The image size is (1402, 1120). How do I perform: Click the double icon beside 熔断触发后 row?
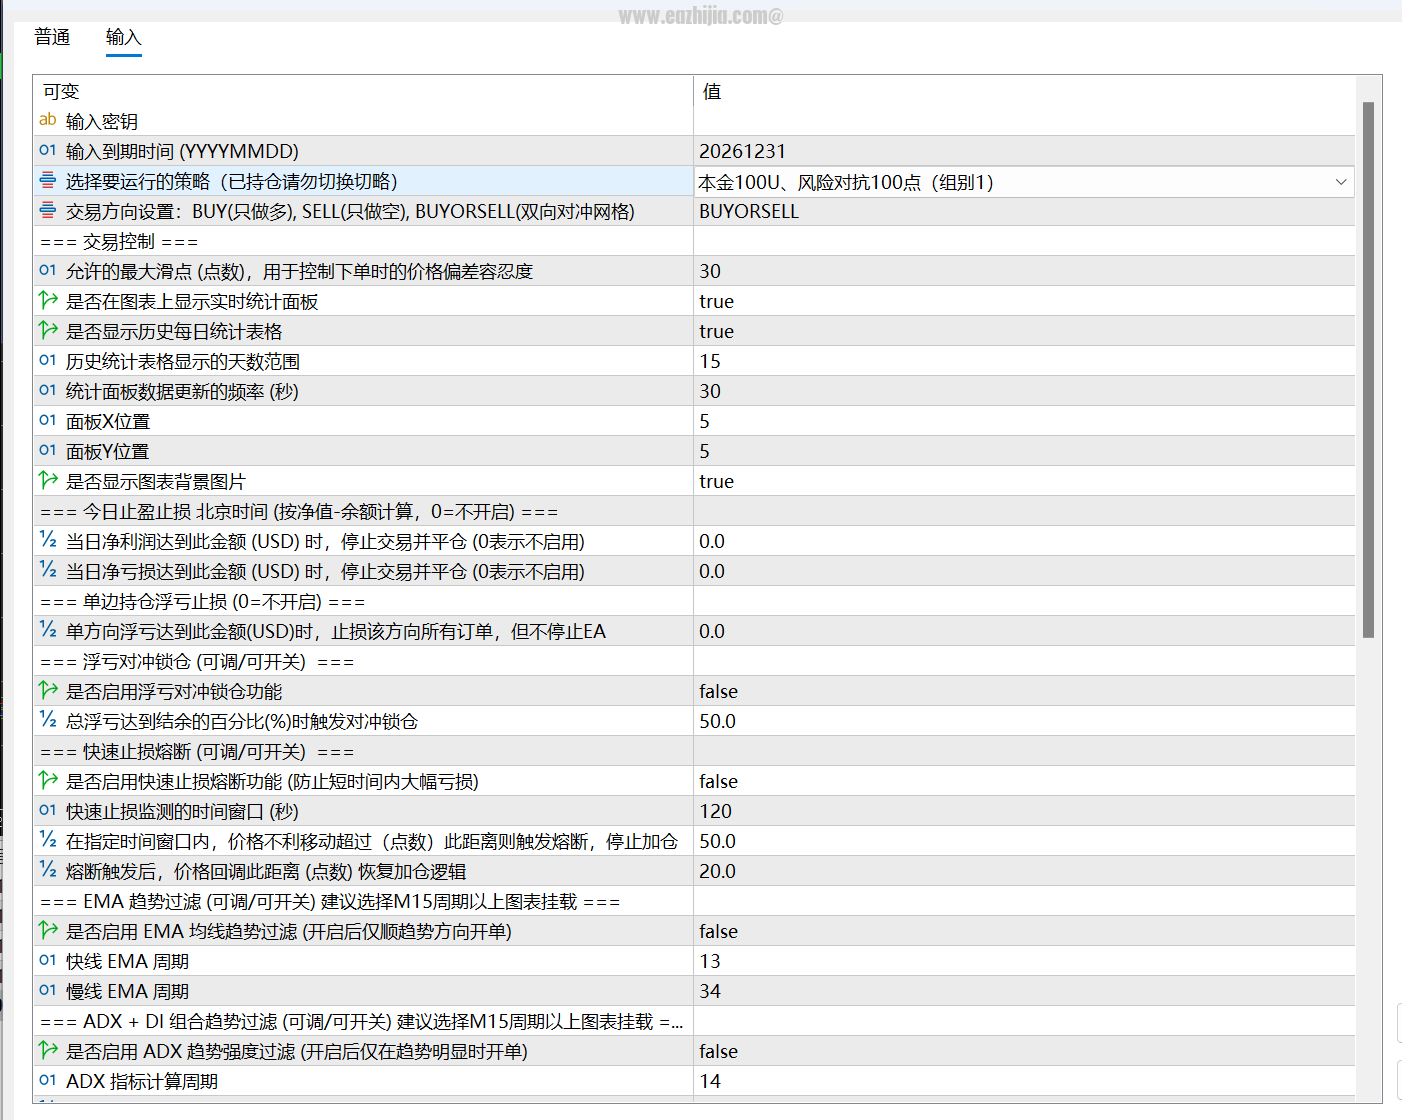click(48, 870)
